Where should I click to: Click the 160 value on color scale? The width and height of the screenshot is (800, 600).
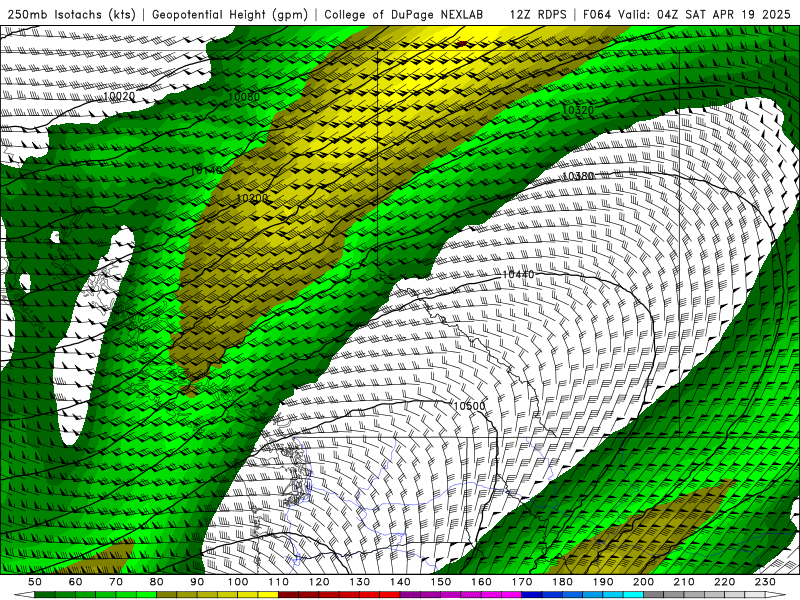tap(481, 582)
